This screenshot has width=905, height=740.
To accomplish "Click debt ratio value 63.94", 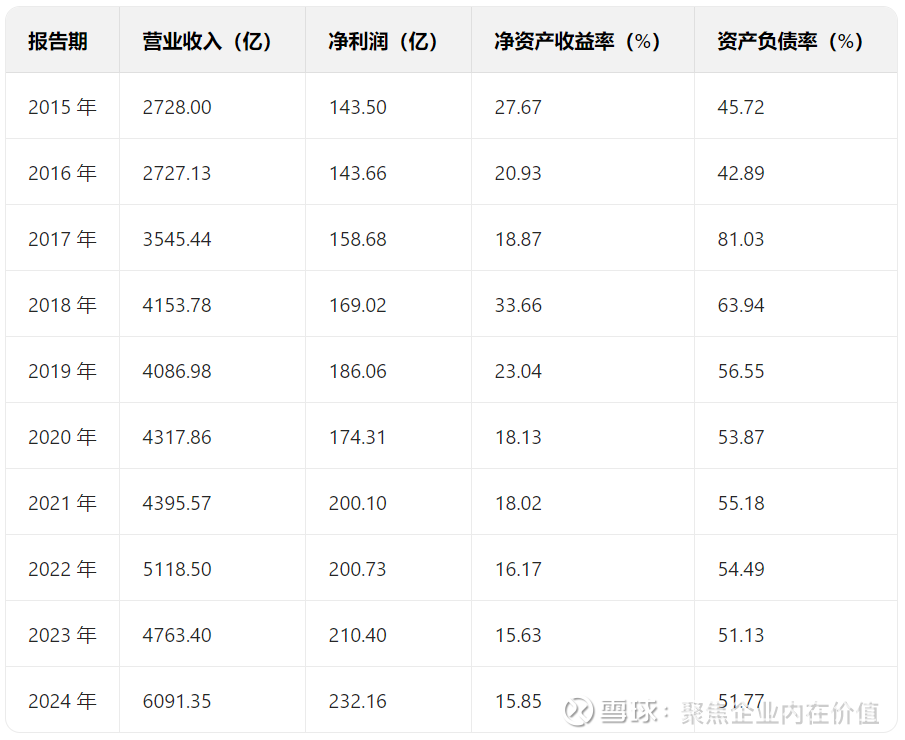I will [x=741, y=305].
